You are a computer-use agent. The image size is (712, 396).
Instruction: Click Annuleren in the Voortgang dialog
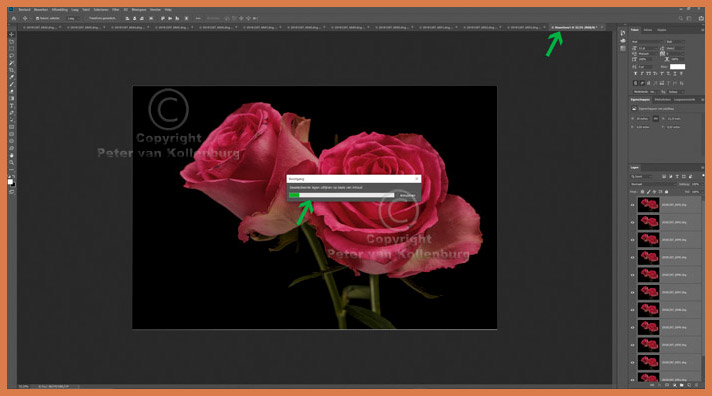(407, 195)
